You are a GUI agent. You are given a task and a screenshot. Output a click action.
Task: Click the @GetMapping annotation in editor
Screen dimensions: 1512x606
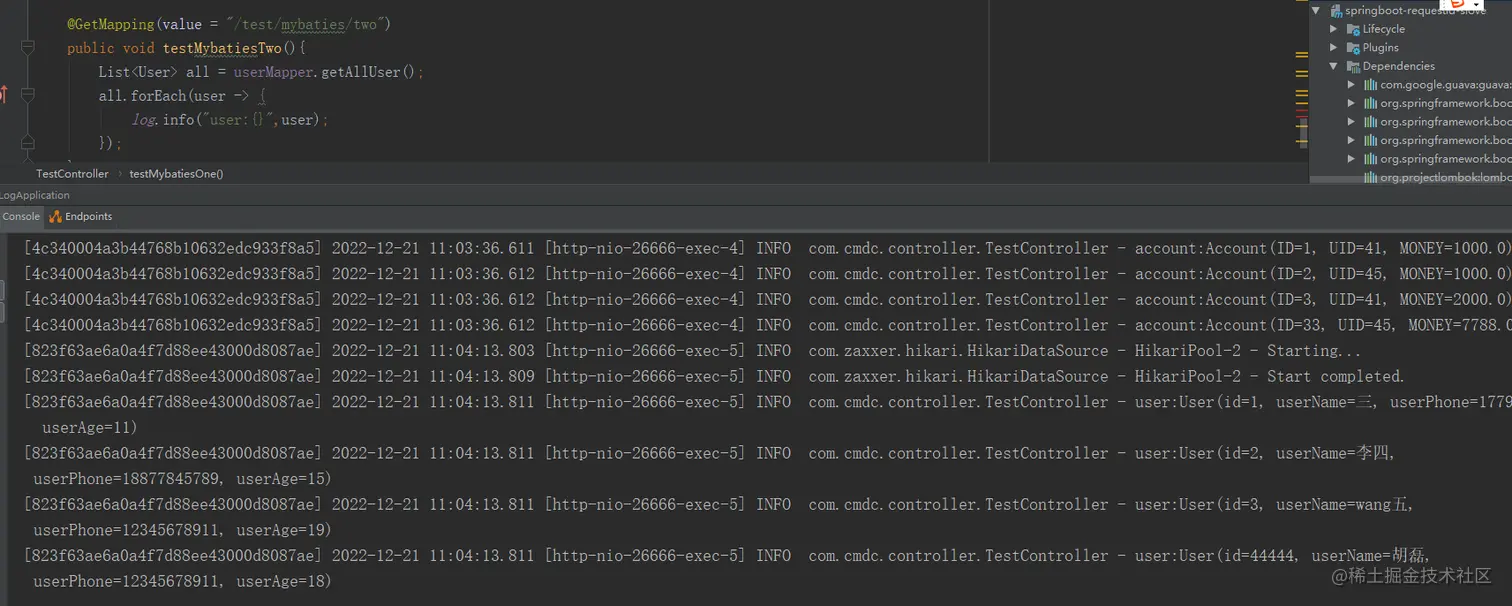[111, 24]
